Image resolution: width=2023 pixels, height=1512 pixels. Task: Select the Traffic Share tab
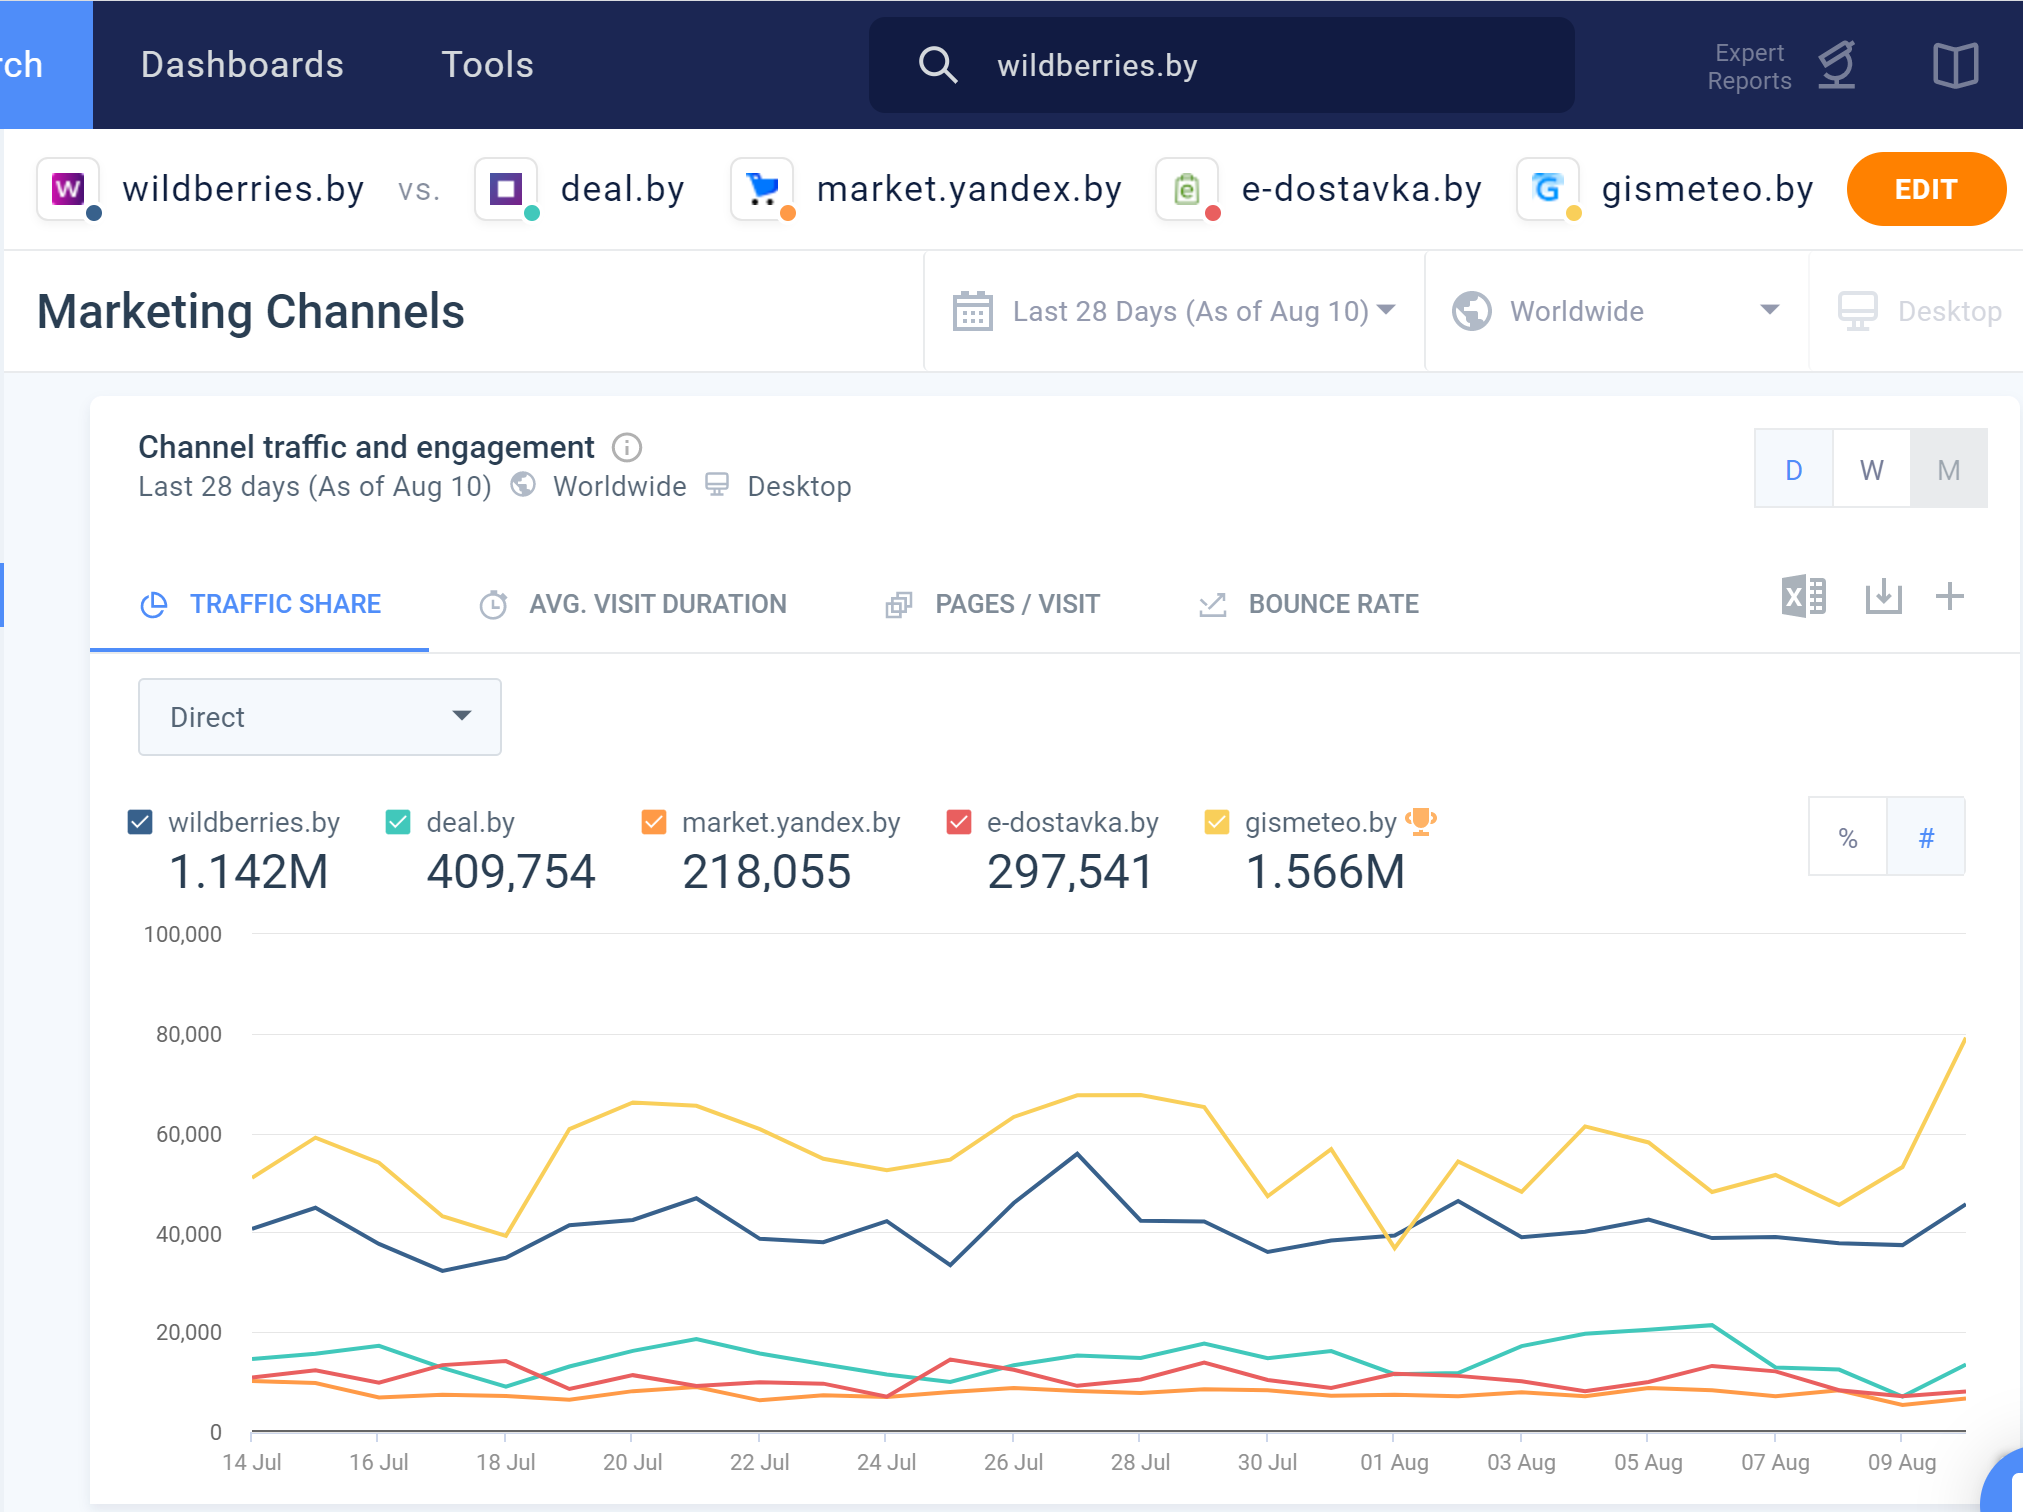[x=260, y=604]
